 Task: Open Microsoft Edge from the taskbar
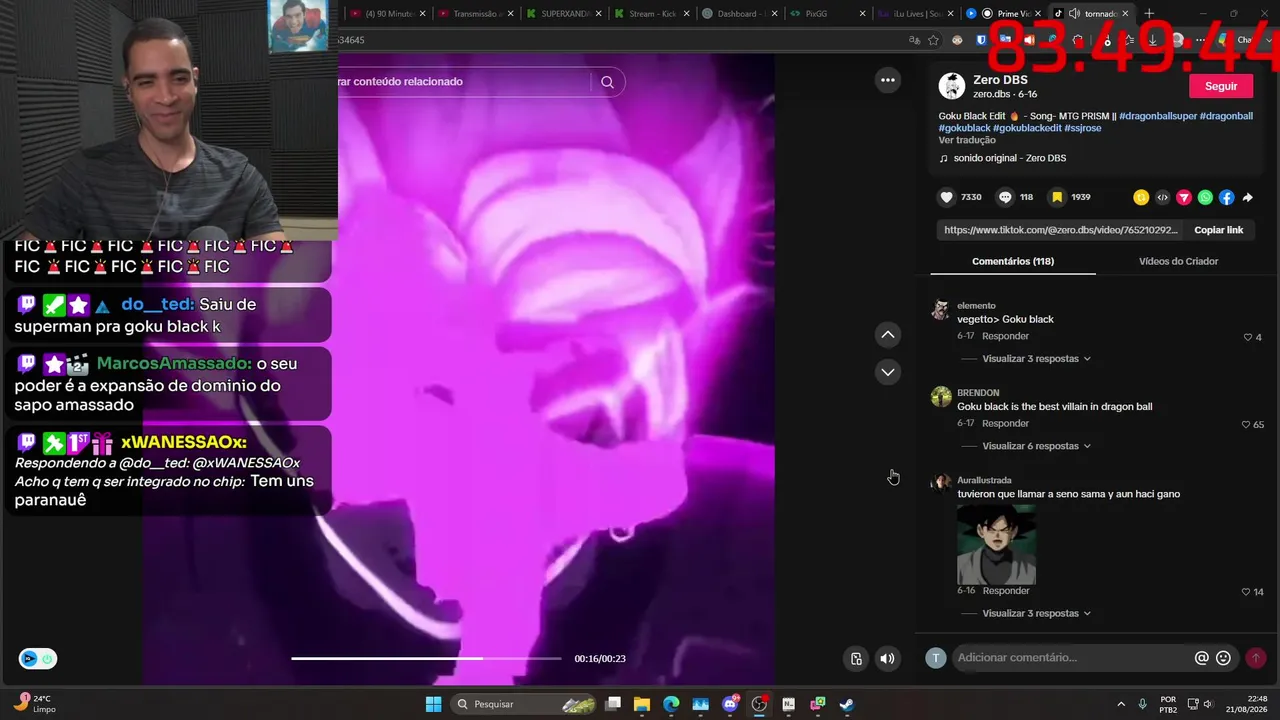[671, 704]
